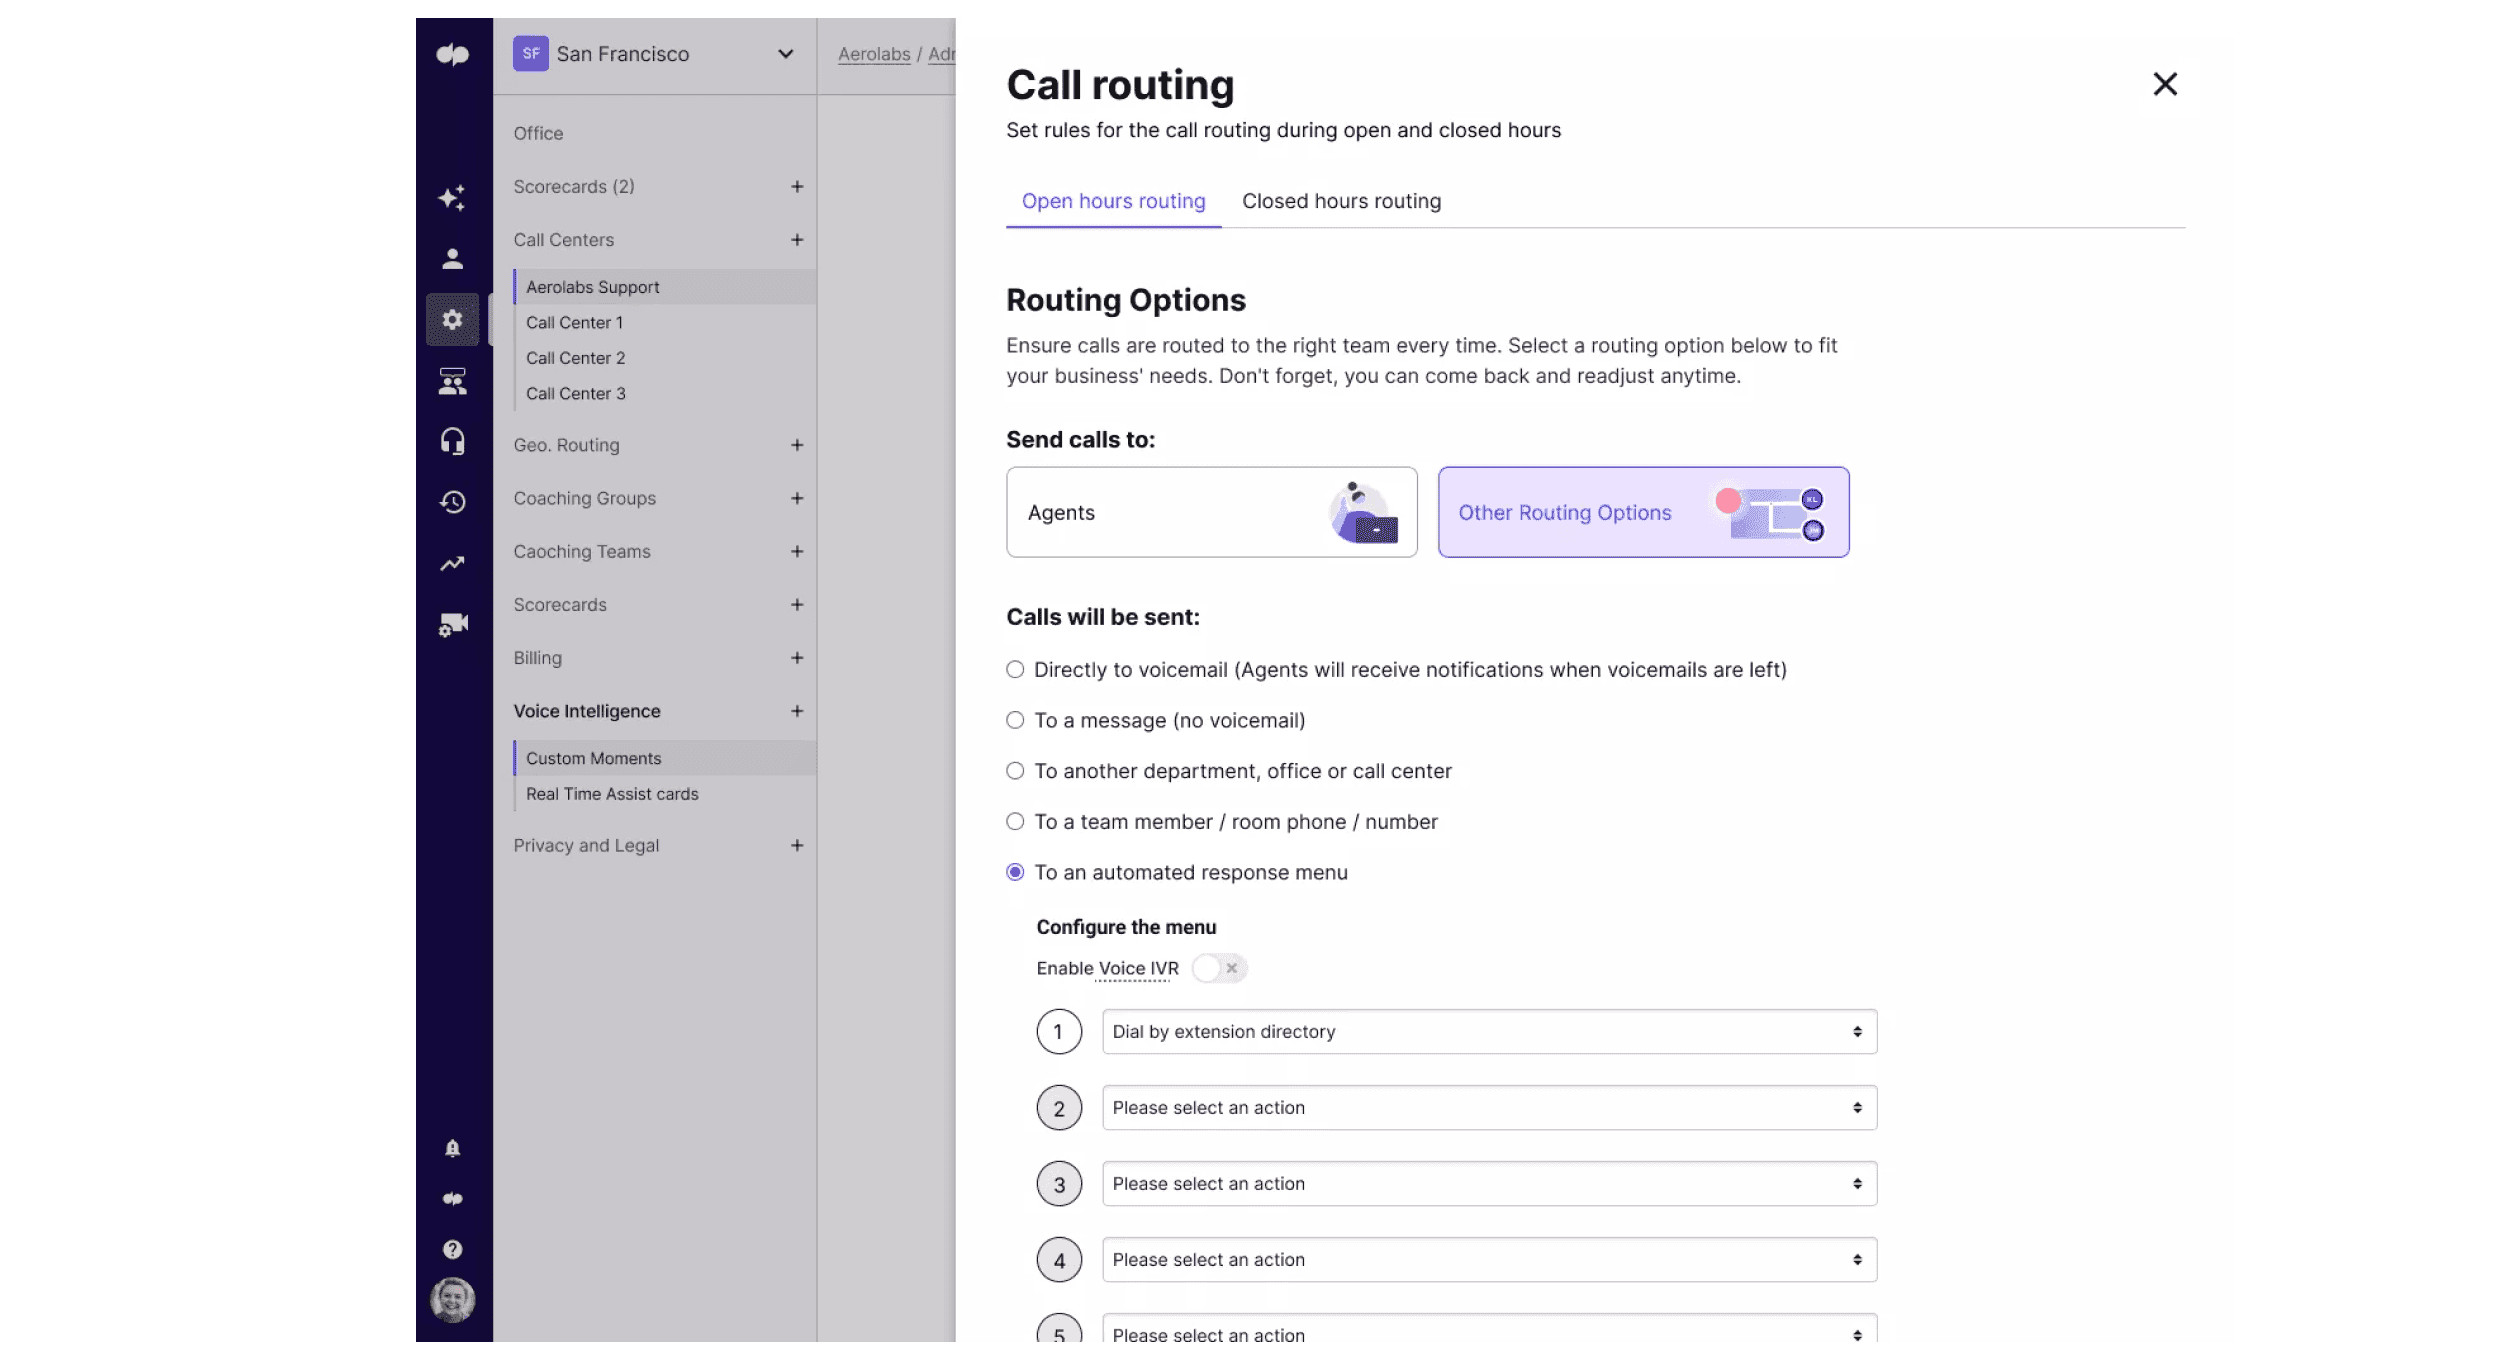The height and width of the screenshot is (1358, 2508).
Task: Open the call history clock icon
Action: (x=452, y=502)
